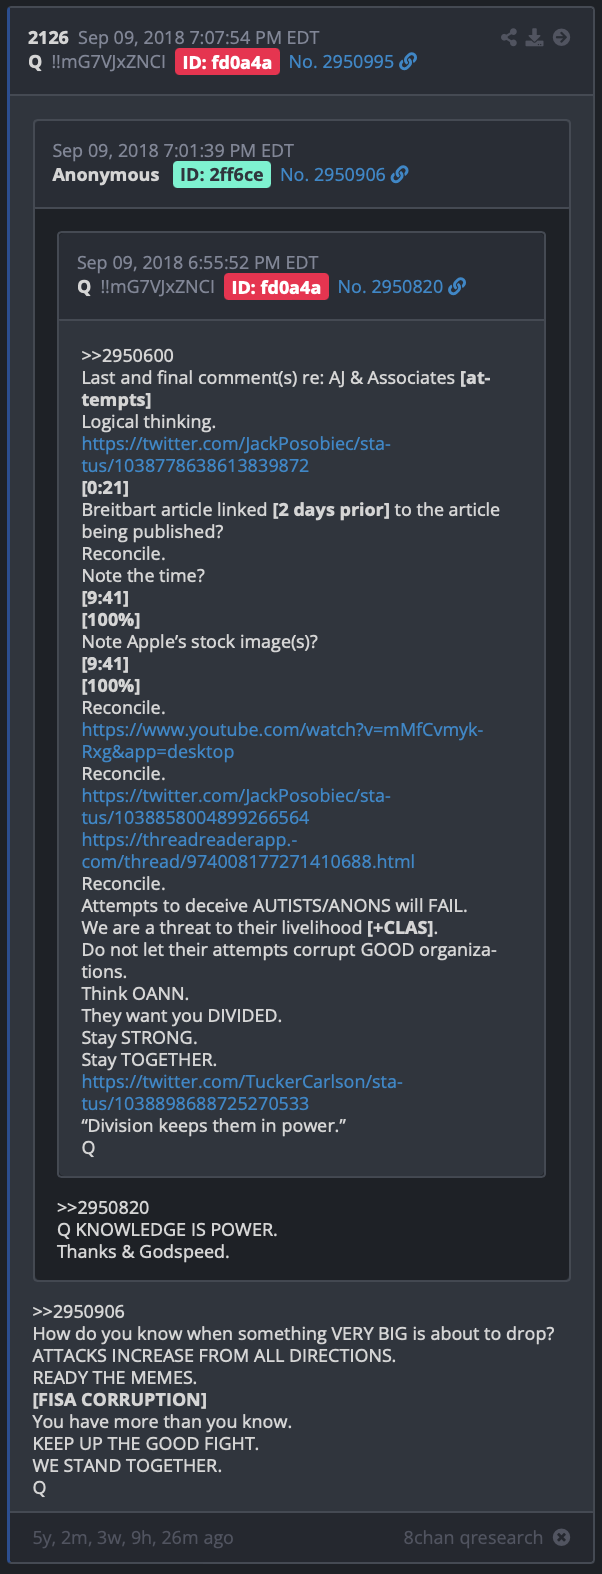The width and height of the screenshot is (602, 1574).
Task: Click chain link icon beside No. 2950820
Action: point(457,287)
